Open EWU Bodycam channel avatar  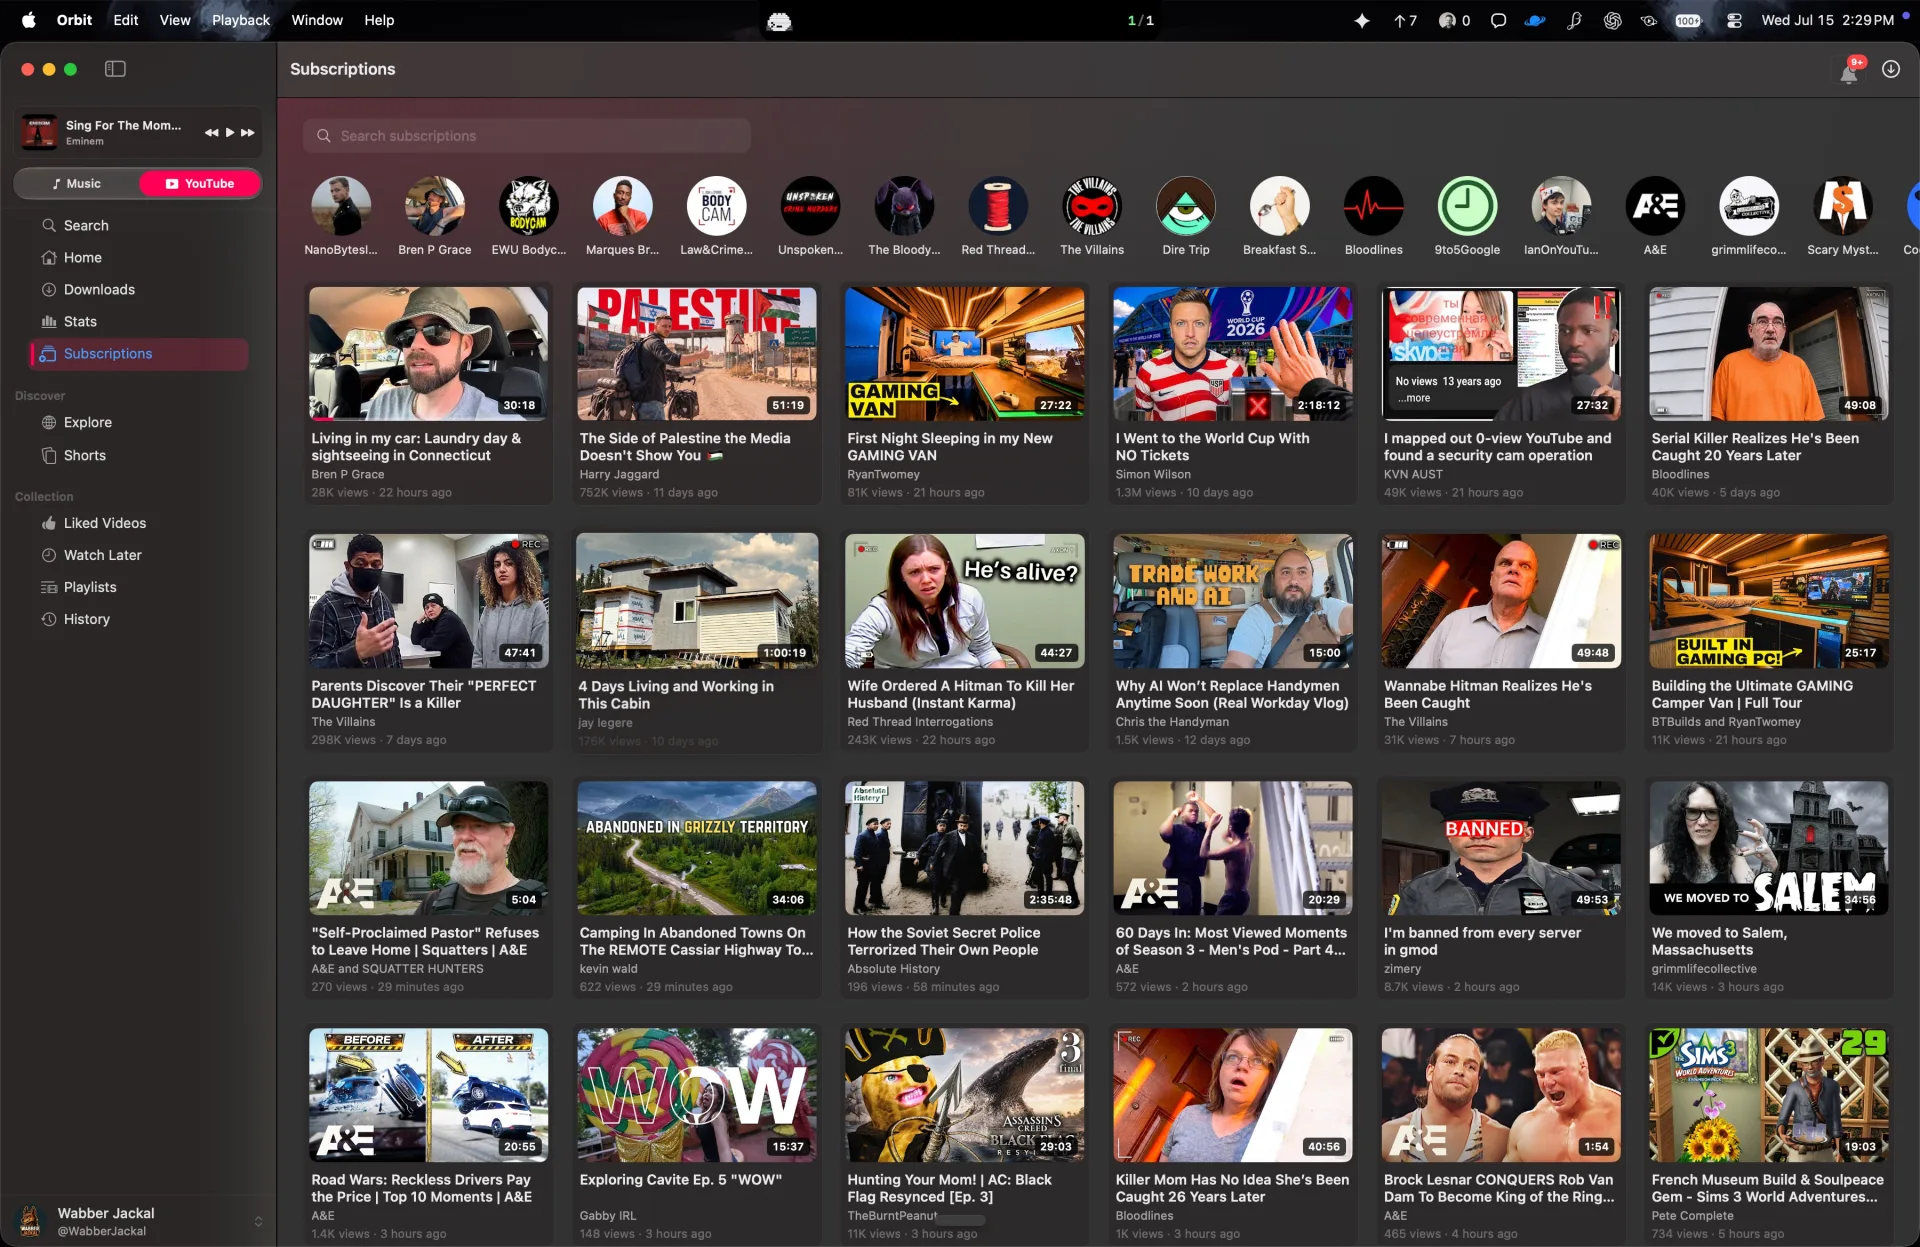click(x=528, y=206)
